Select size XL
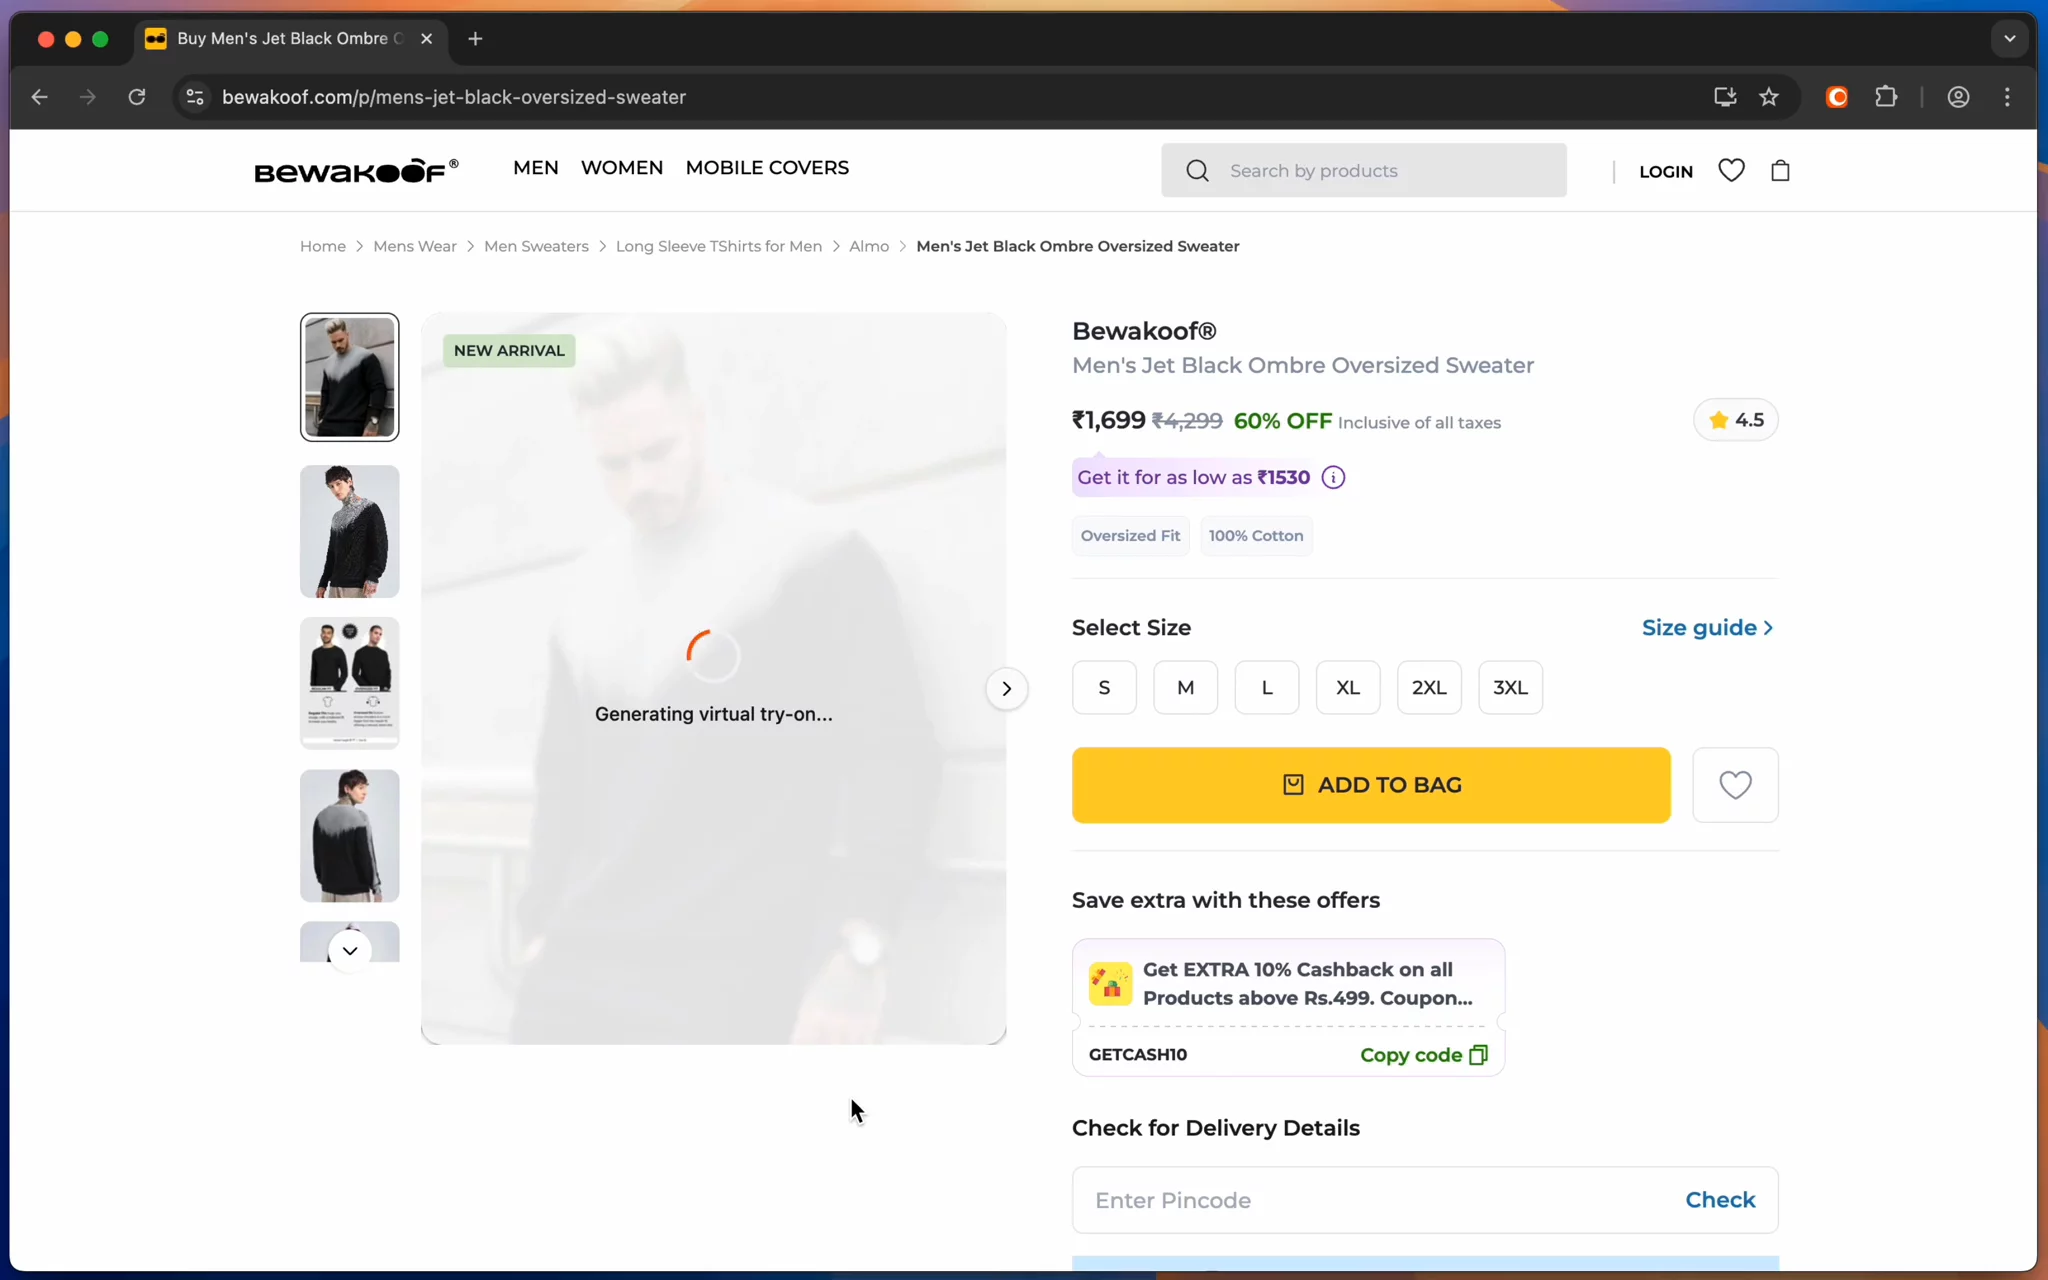 point(1347,687)
